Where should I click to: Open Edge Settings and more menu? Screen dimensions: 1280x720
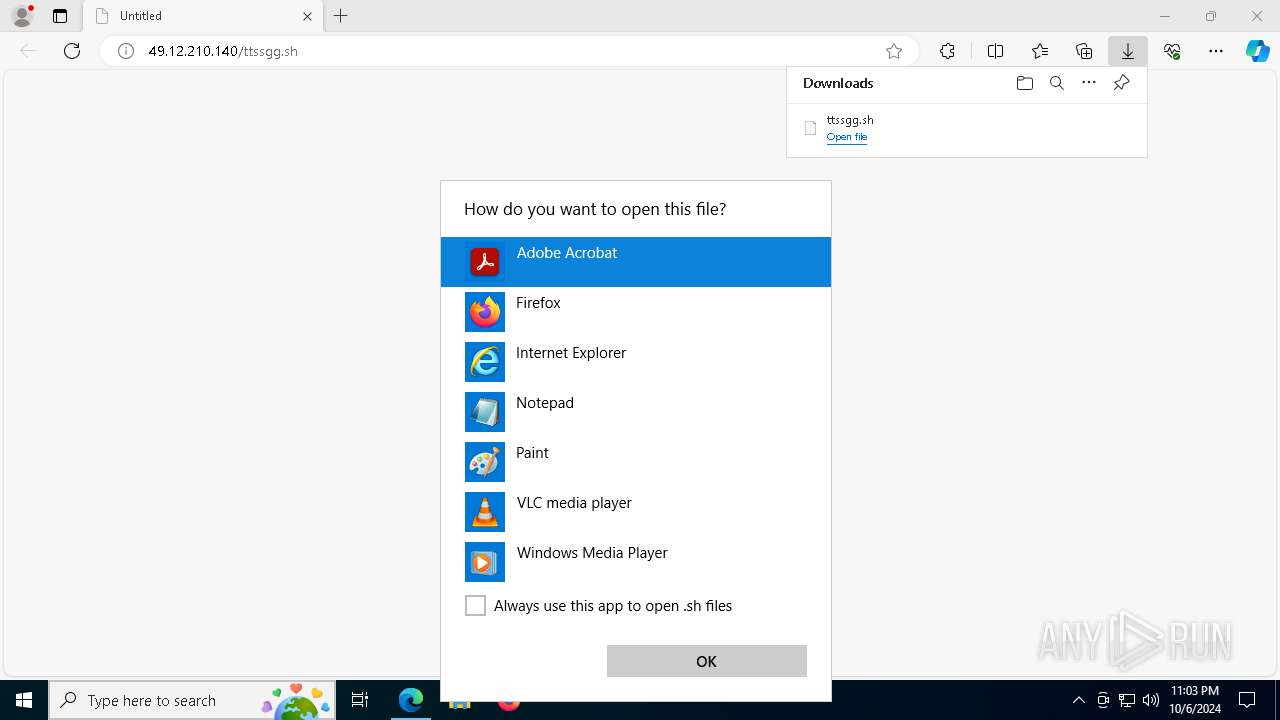pos(1216,51)
